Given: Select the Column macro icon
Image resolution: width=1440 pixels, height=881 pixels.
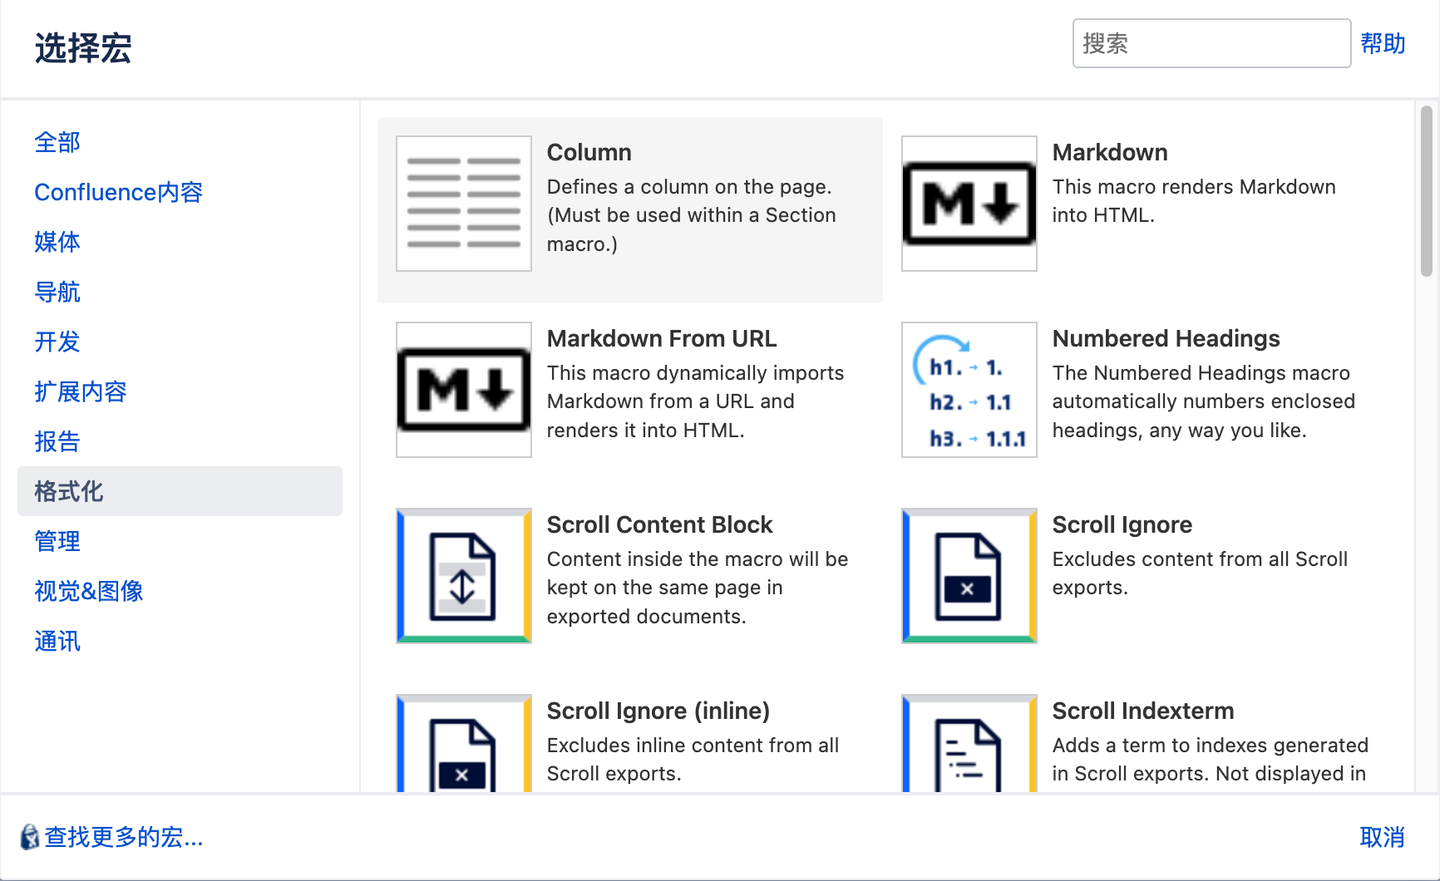Looking at the screenshot, I should (x=463, y=202).
